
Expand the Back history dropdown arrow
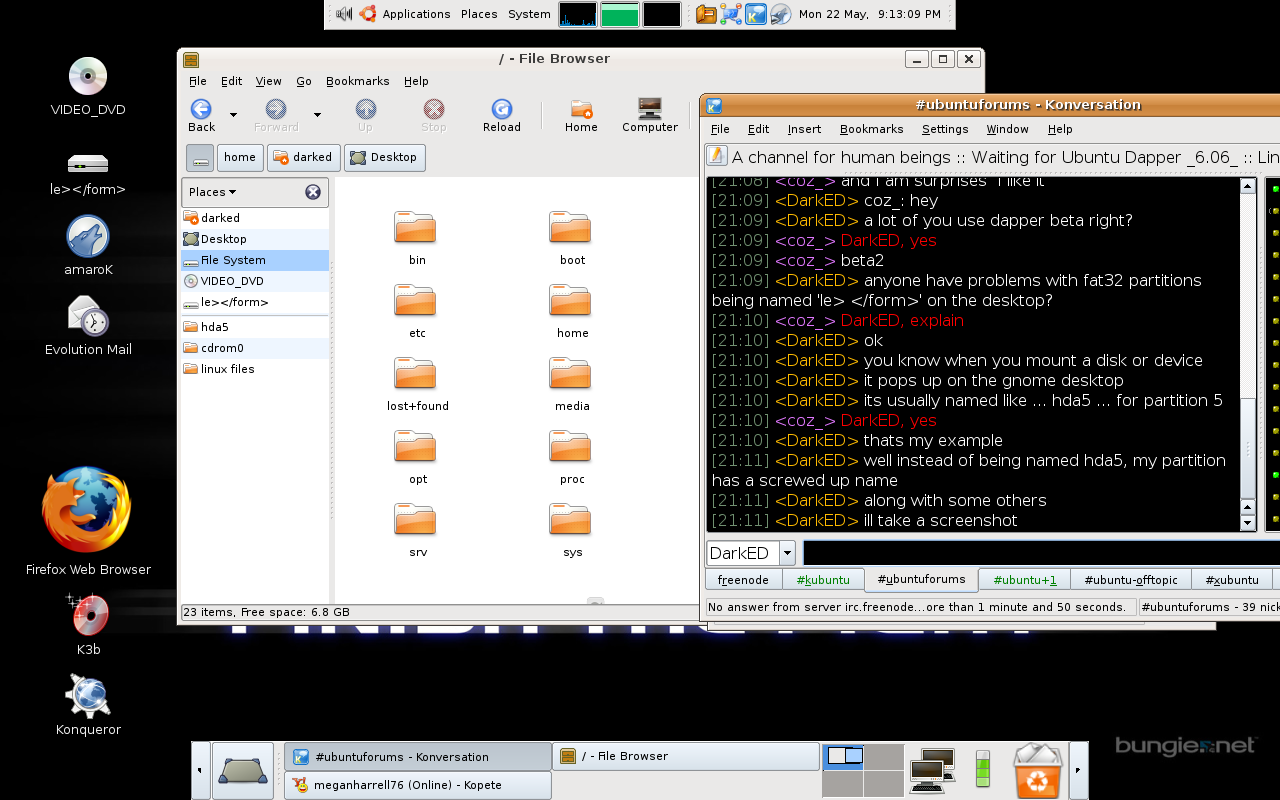click(233, 115)
